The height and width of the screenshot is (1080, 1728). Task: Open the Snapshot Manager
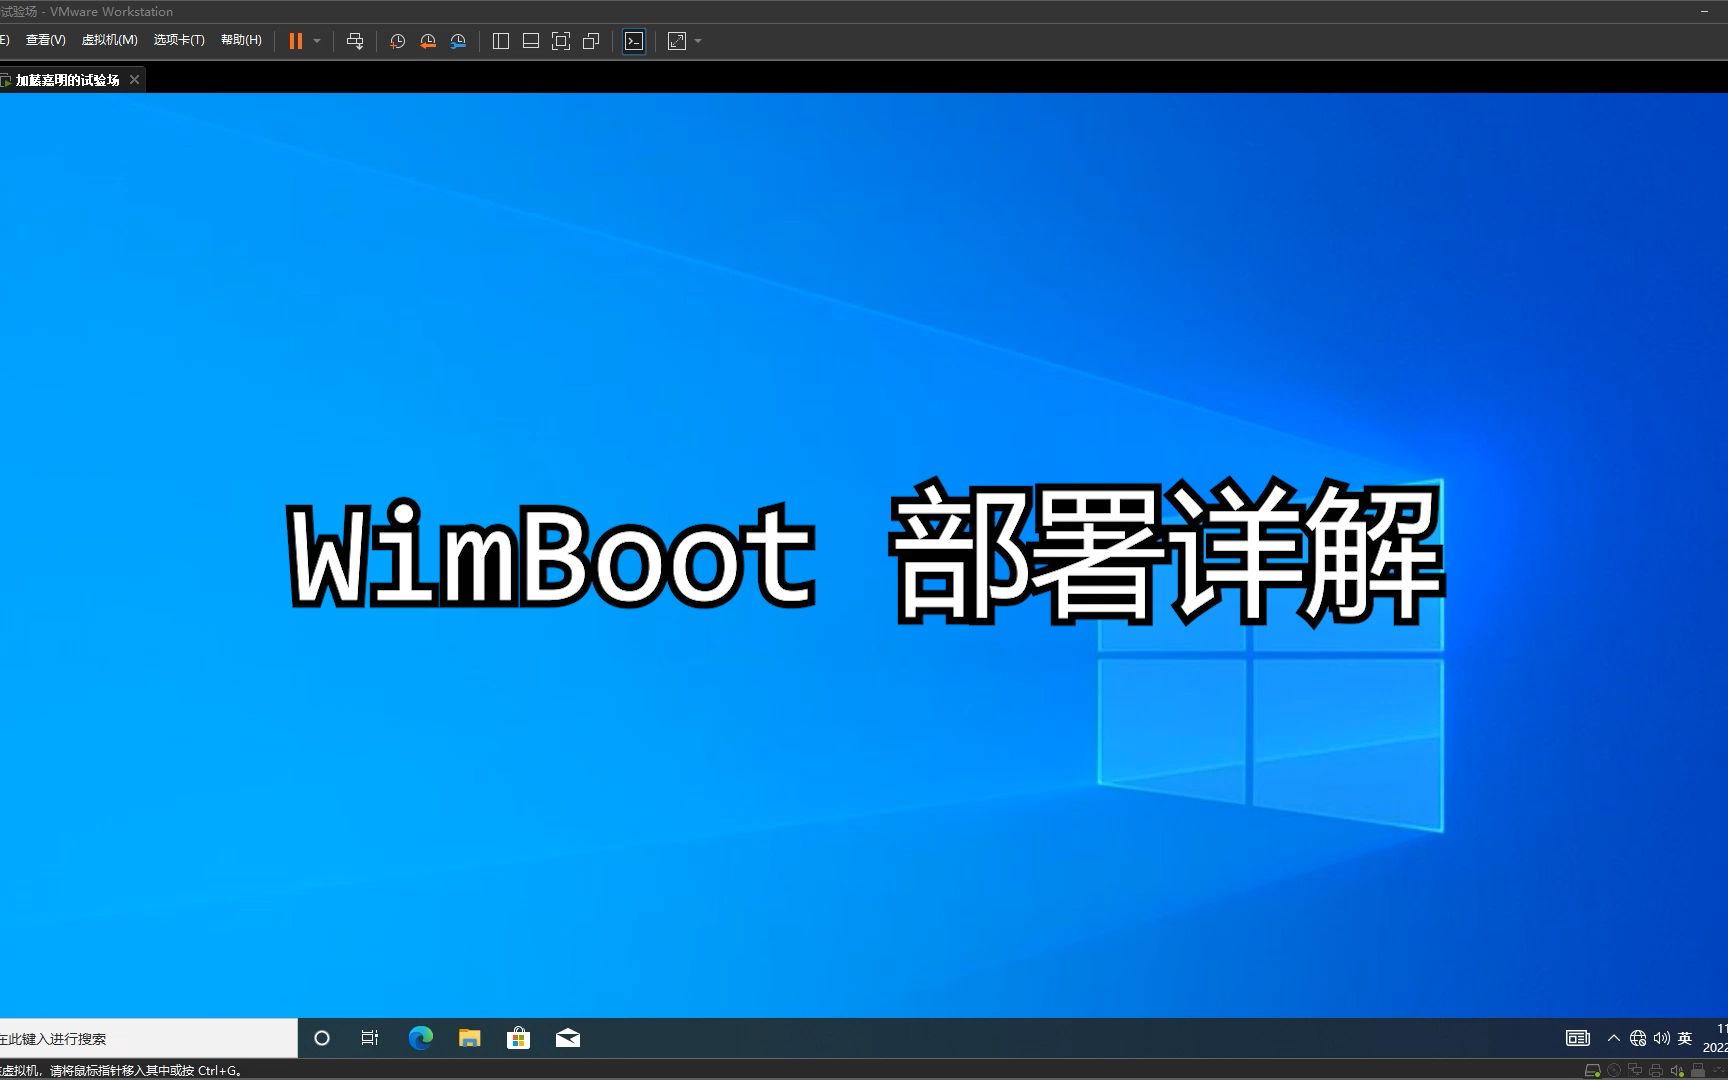pos(458,41)
